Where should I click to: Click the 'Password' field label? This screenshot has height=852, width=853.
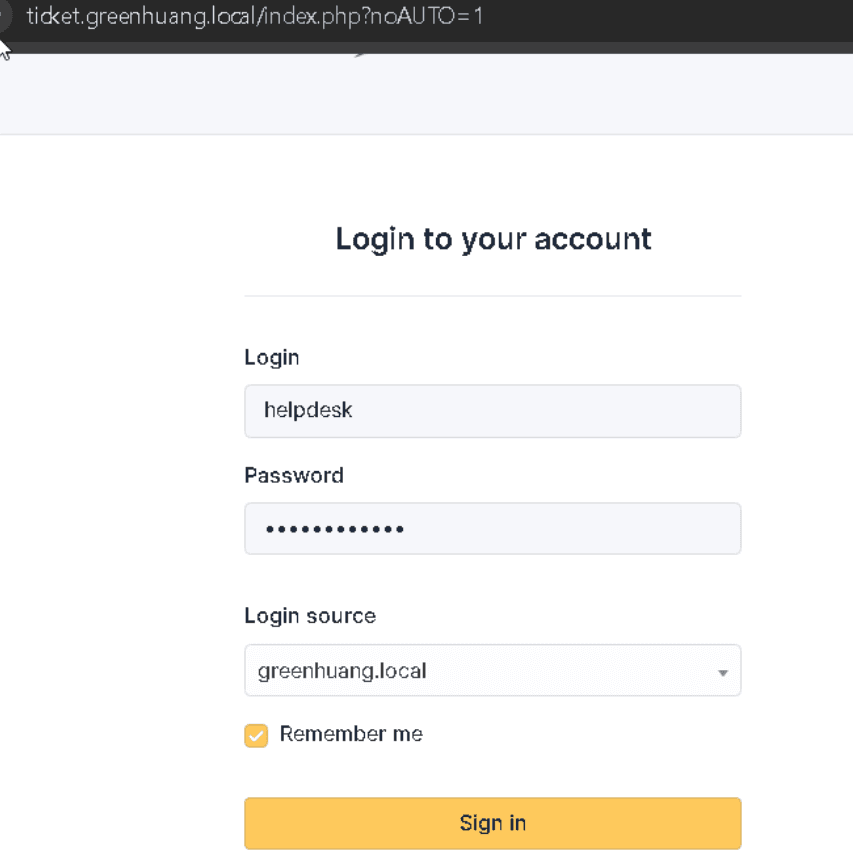[x=294, y=476]
